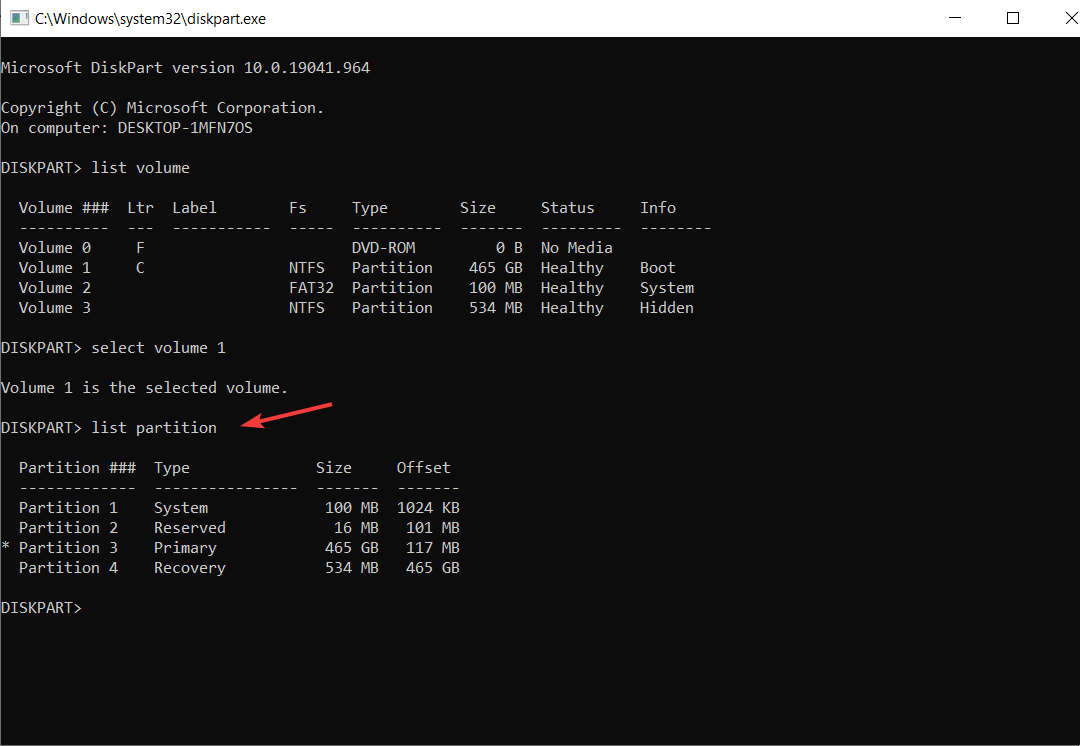This screenshot has height=746, width=1080.
Task: Click the 'Volume 3' row label
Action: [54, 307]
